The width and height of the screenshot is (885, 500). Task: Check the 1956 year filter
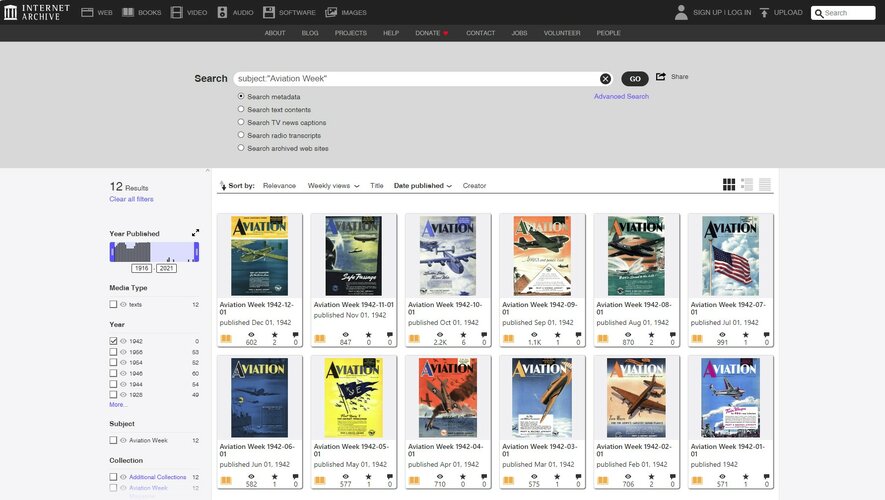[x=113, y=352]
